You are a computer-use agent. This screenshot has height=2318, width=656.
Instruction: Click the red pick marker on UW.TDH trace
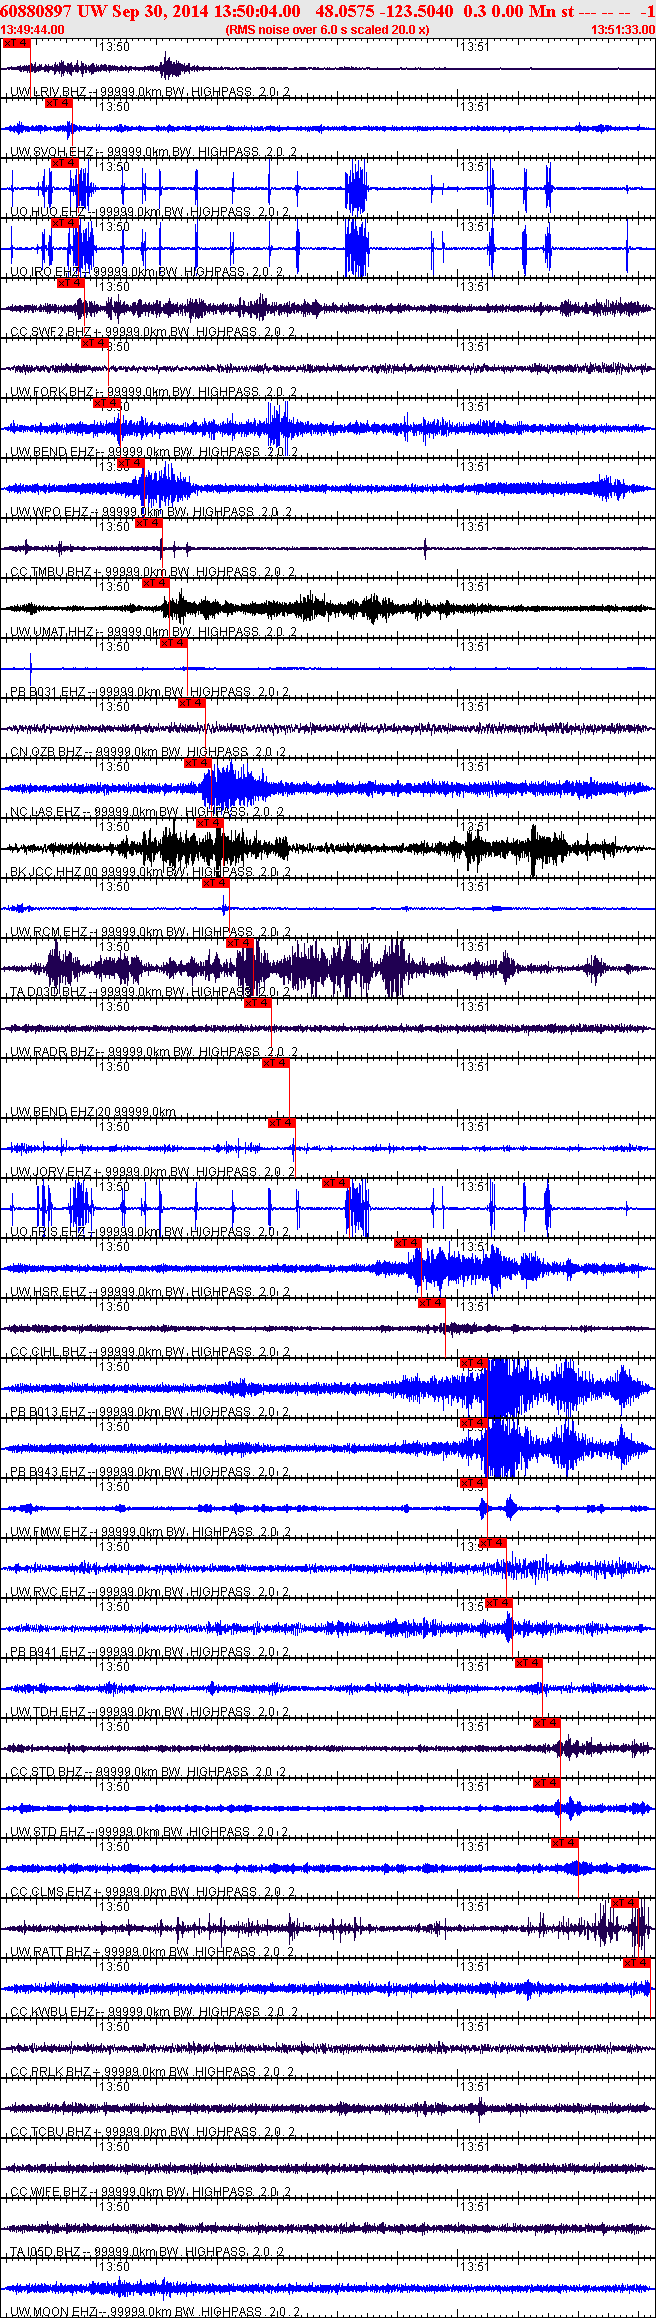(x=529, y=1663)
